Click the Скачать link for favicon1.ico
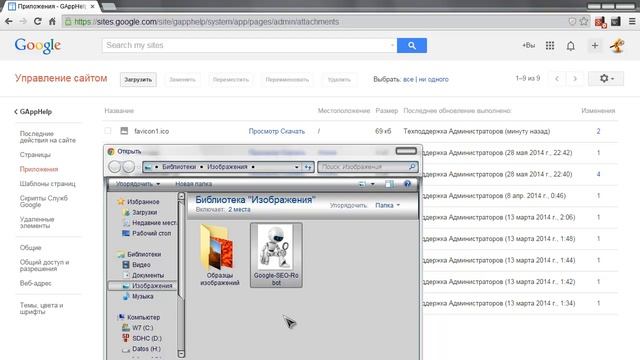Image resolution: width=640 pixels, height=360 pixels. [293, 131]
